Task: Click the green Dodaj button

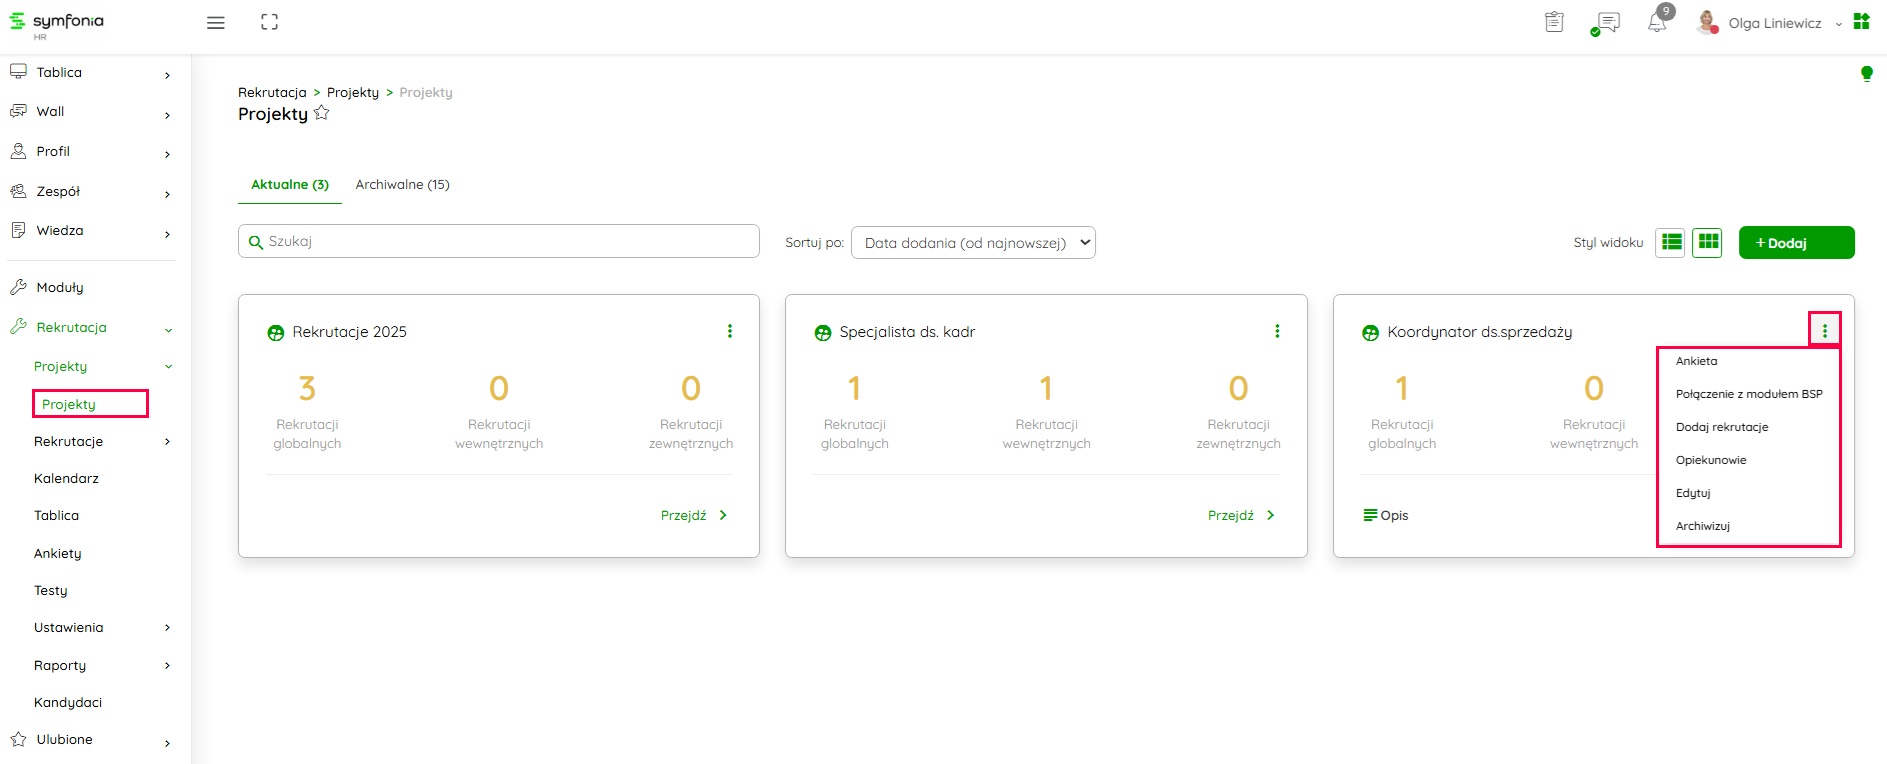Action: (1796, 242)
